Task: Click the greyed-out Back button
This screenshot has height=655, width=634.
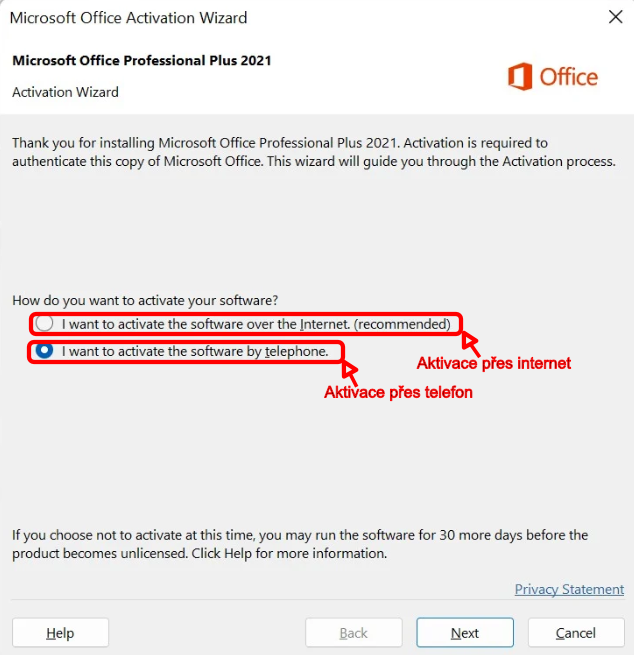Action: coord(353,633)
